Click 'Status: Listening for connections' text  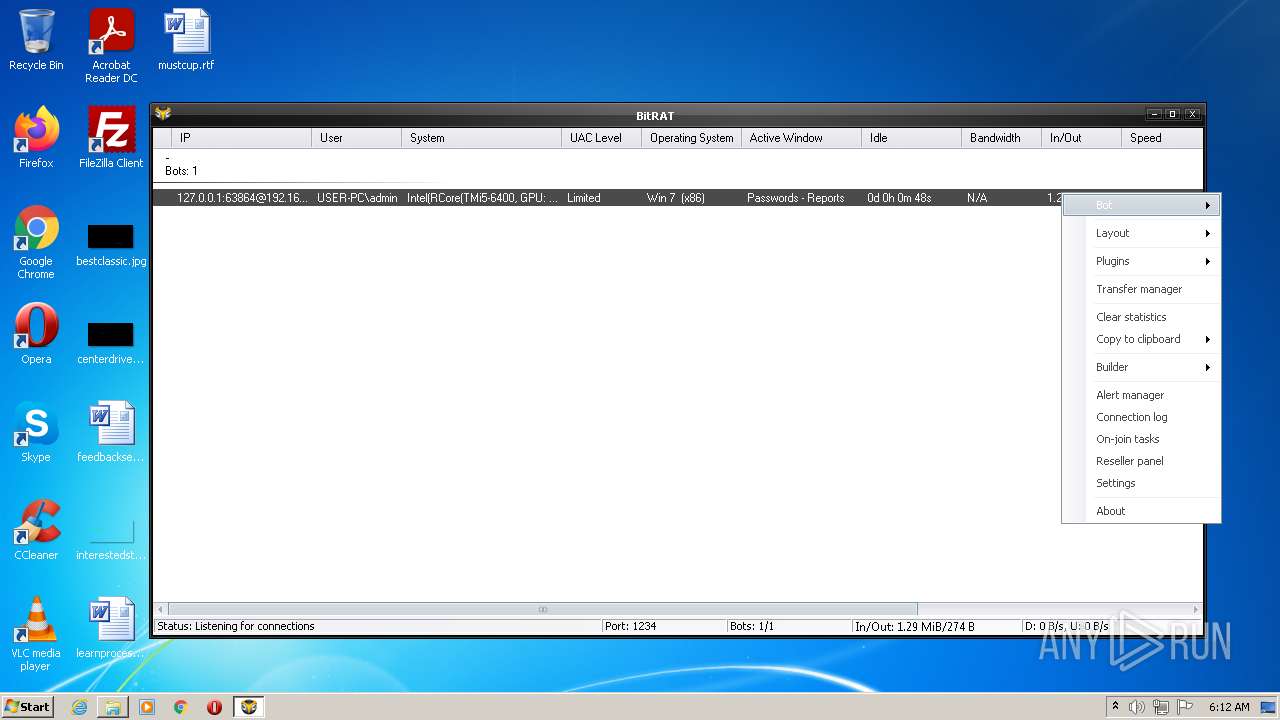236,626
